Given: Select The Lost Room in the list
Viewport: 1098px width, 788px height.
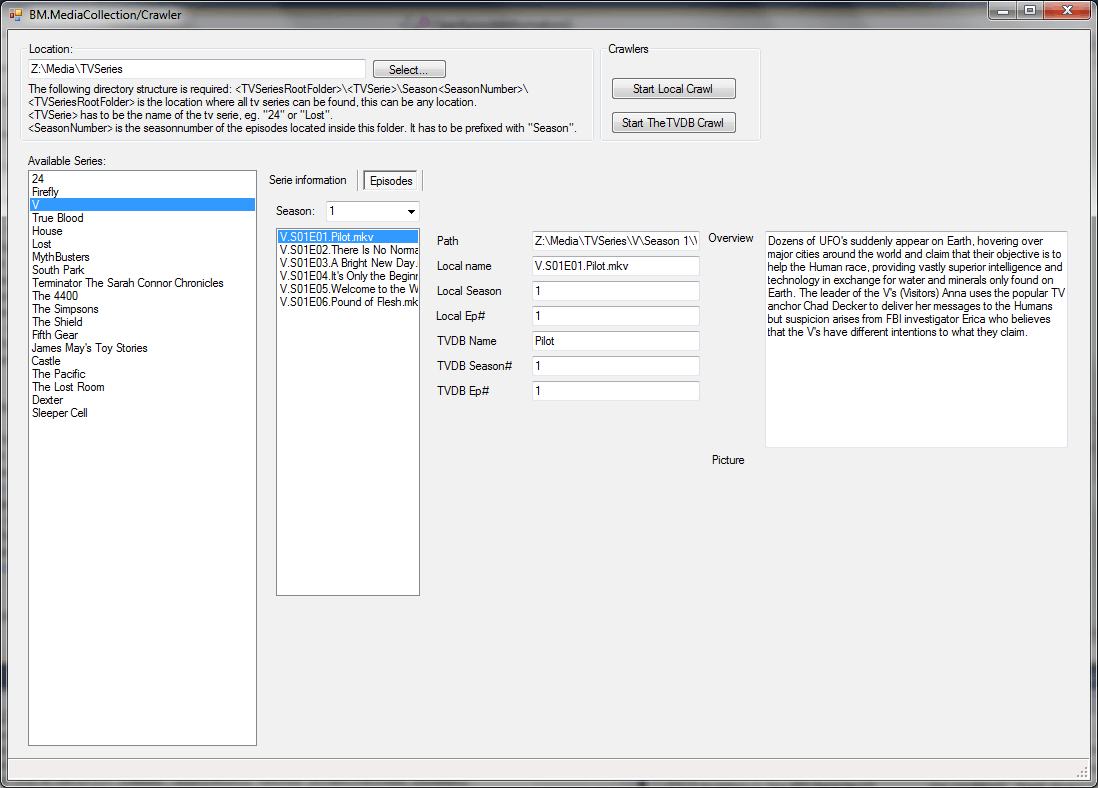Looking at the screenshot, I should click(142, 387).
